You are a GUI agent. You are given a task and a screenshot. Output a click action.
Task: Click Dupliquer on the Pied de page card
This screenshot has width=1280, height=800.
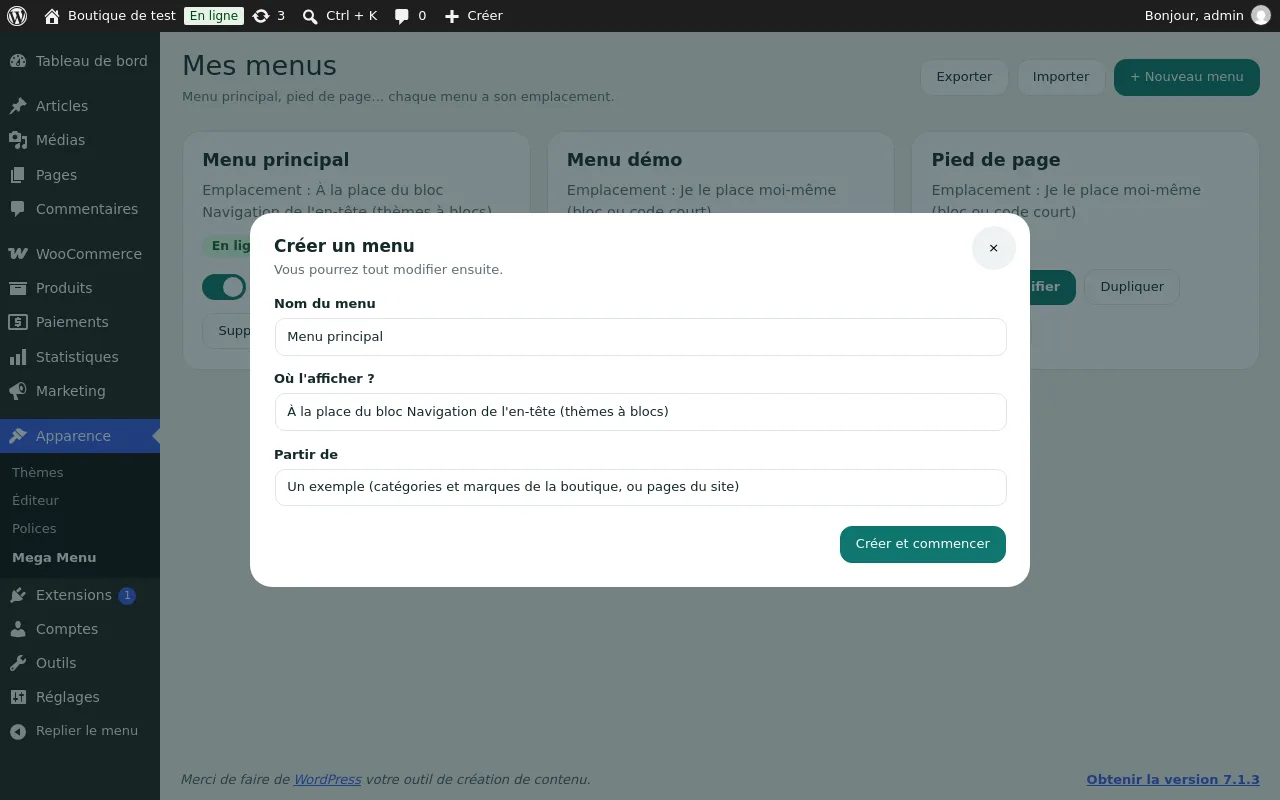(1132, 287)
